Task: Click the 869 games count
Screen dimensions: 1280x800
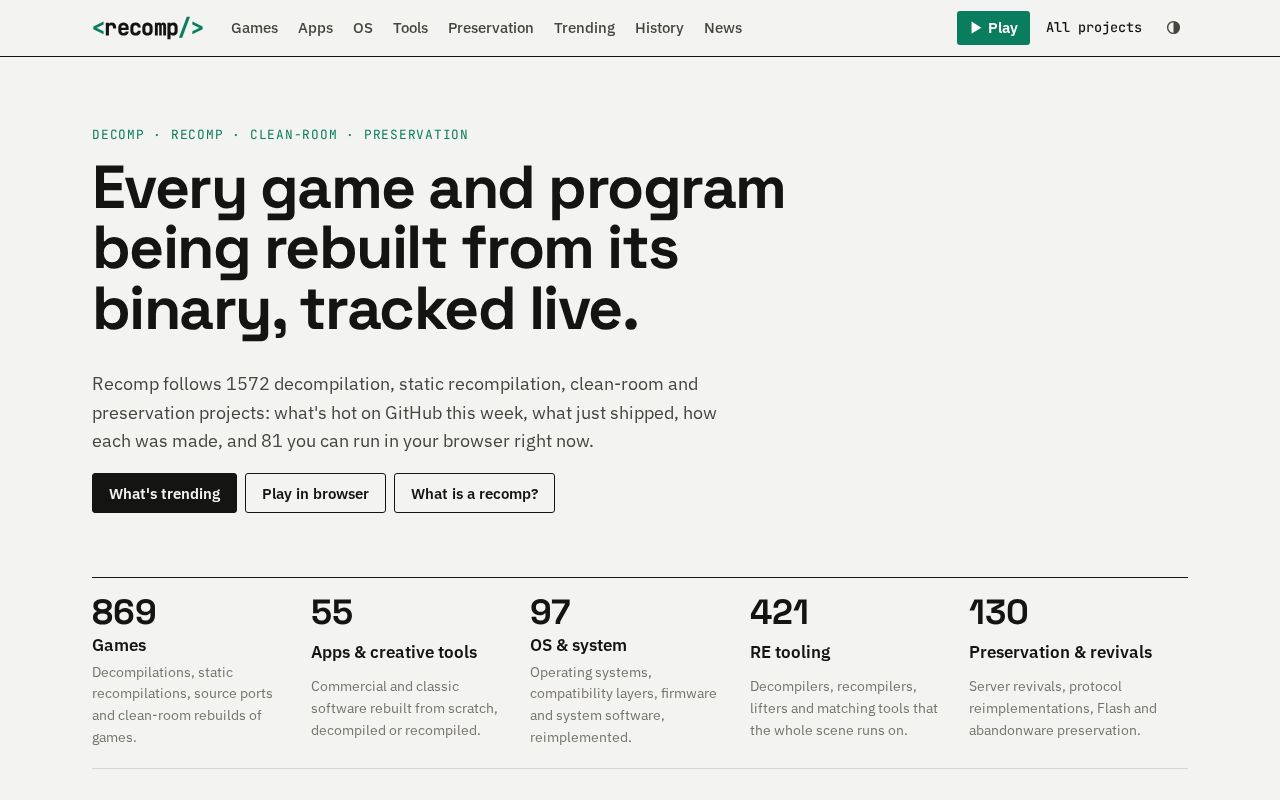Action: (x=124, y=612)
